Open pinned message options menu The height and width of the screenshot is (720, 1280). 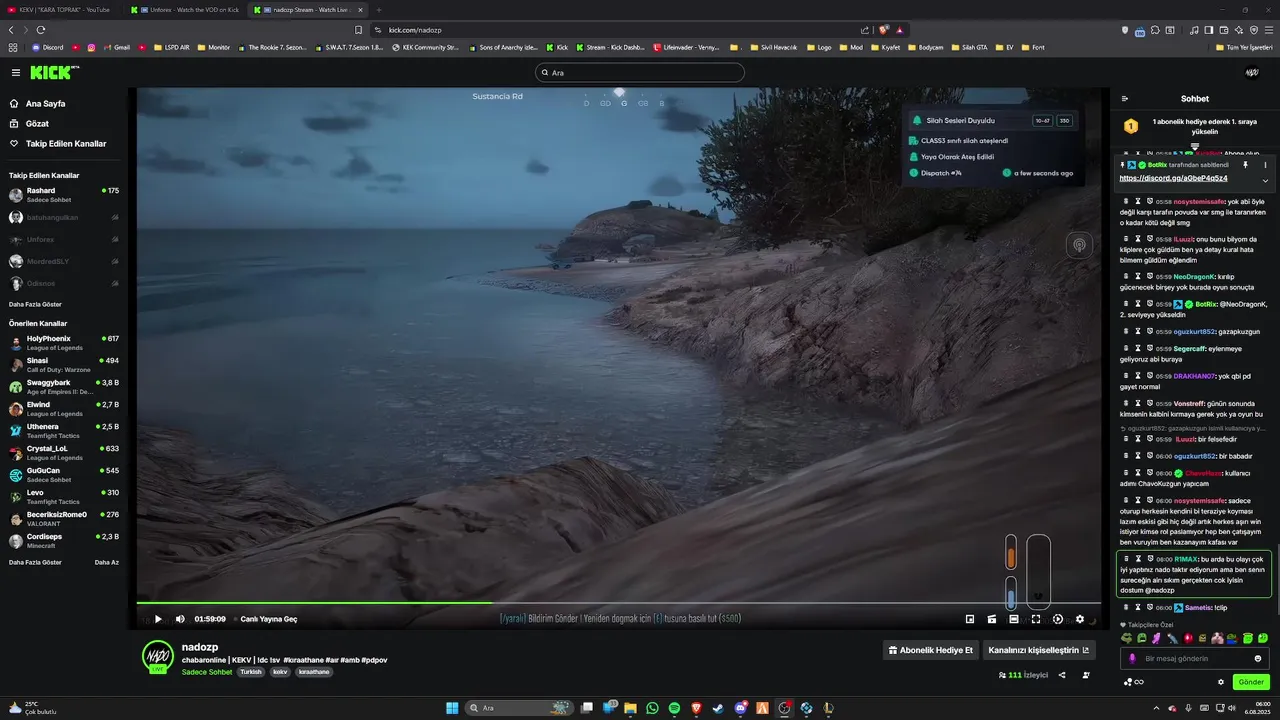(x=1265, y=164)
